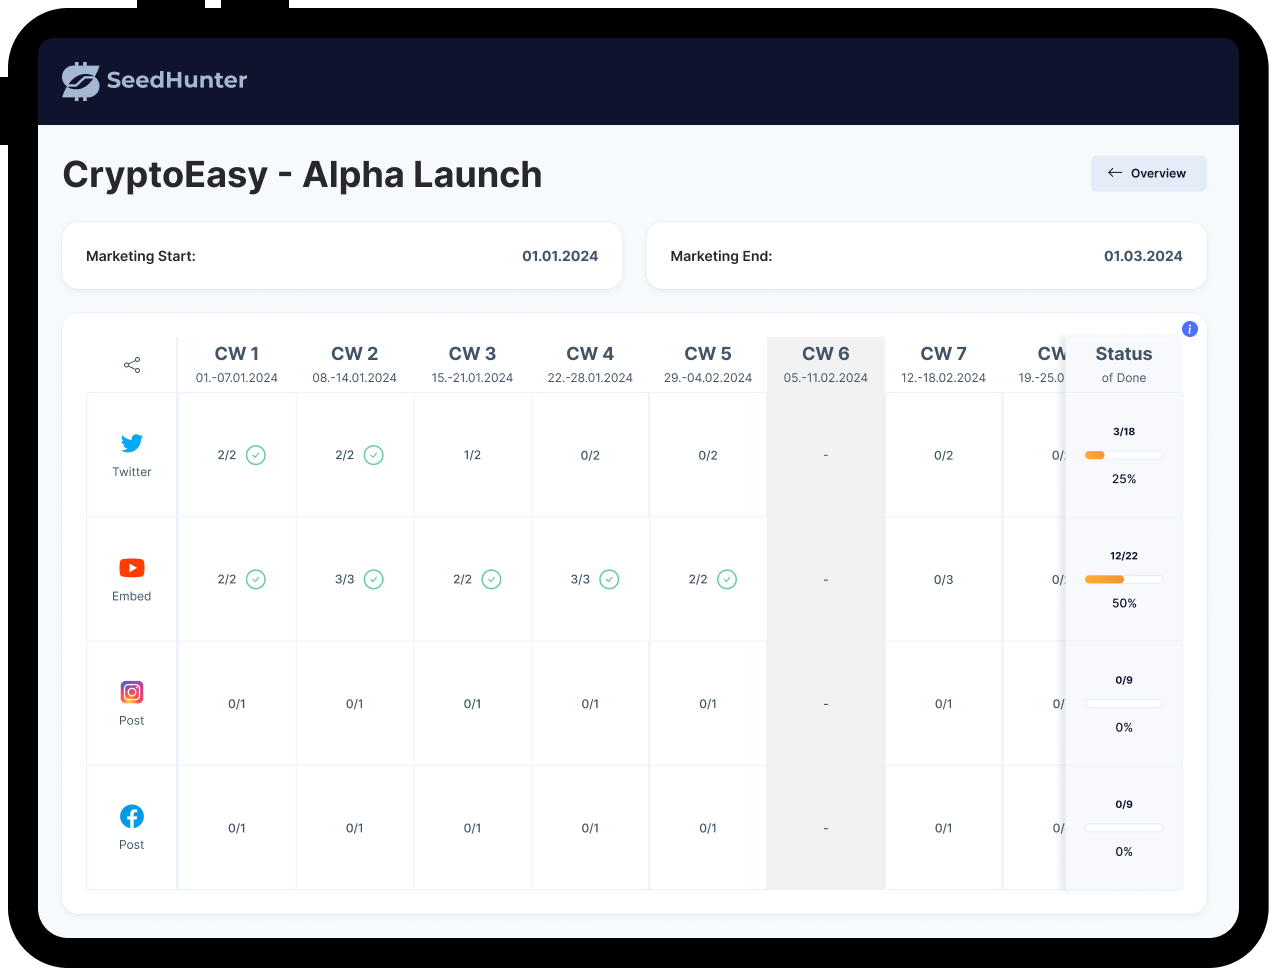The image size is (1269, 968).
Task: Click the Embed CW 1 green checkmark
Action: 256,579
